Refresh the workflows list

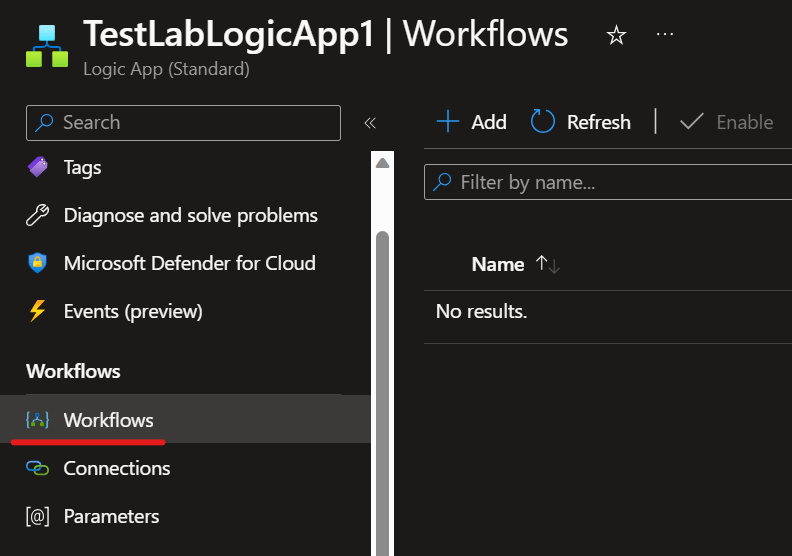pos(581,122)
